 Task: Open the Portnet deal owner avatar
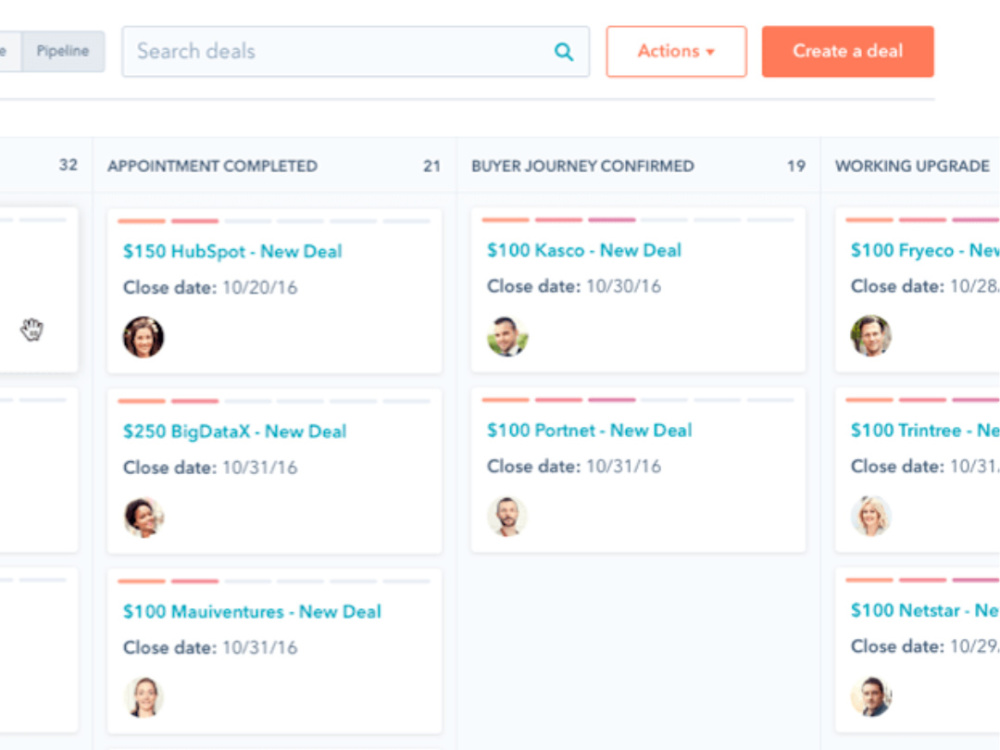(508, 516)
